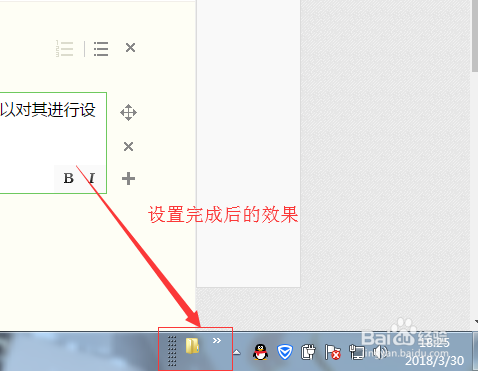
Task: Insert a bulleted list
Action: pos(101,49)
